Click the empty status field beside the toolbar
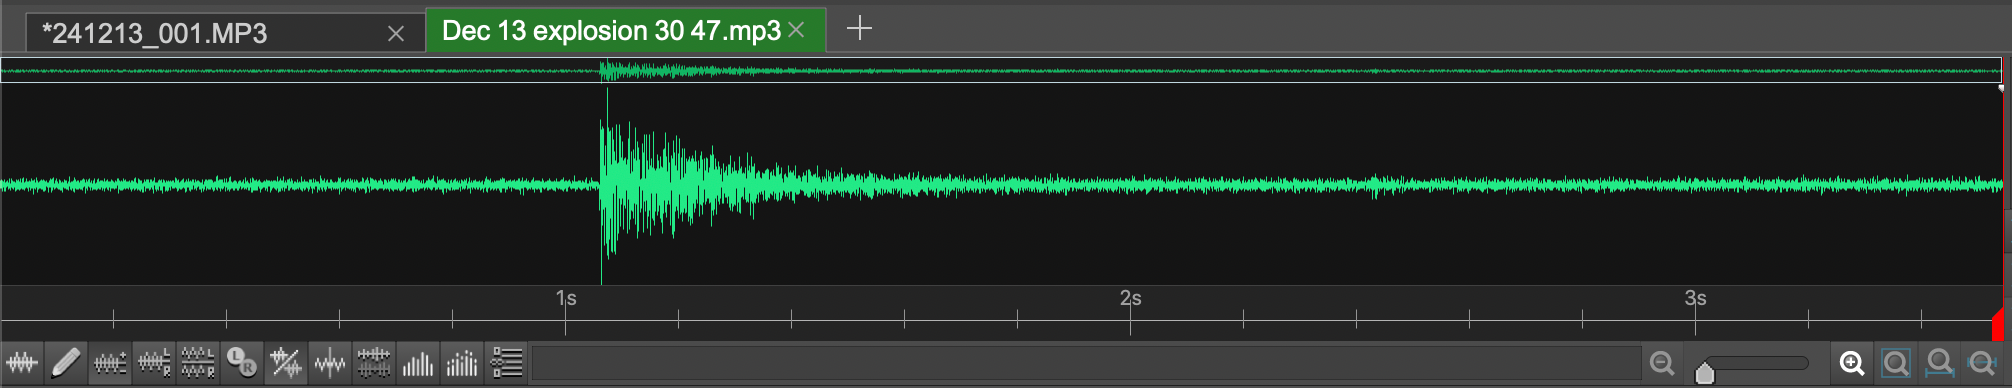 pos(1085,364)
